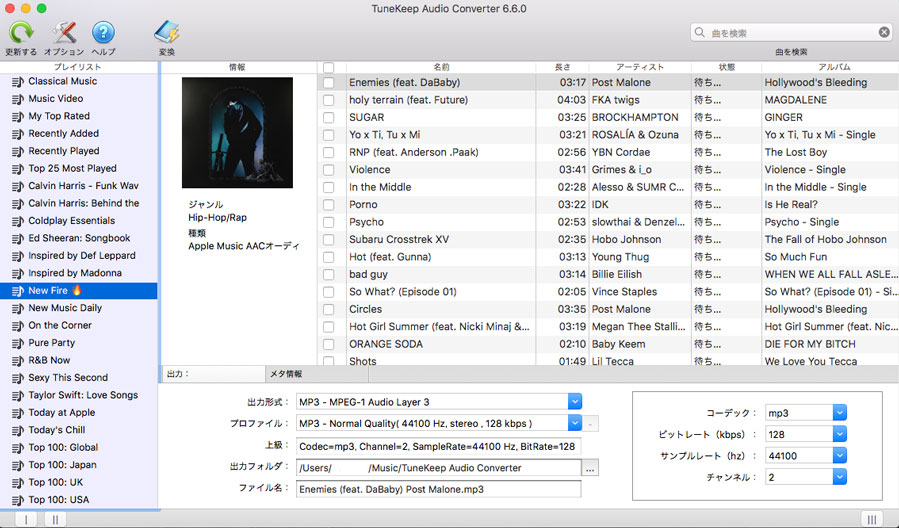Click the magnifier icon in search box
The width and height of the screenshot is (899, 528).
tap(699, 32)
